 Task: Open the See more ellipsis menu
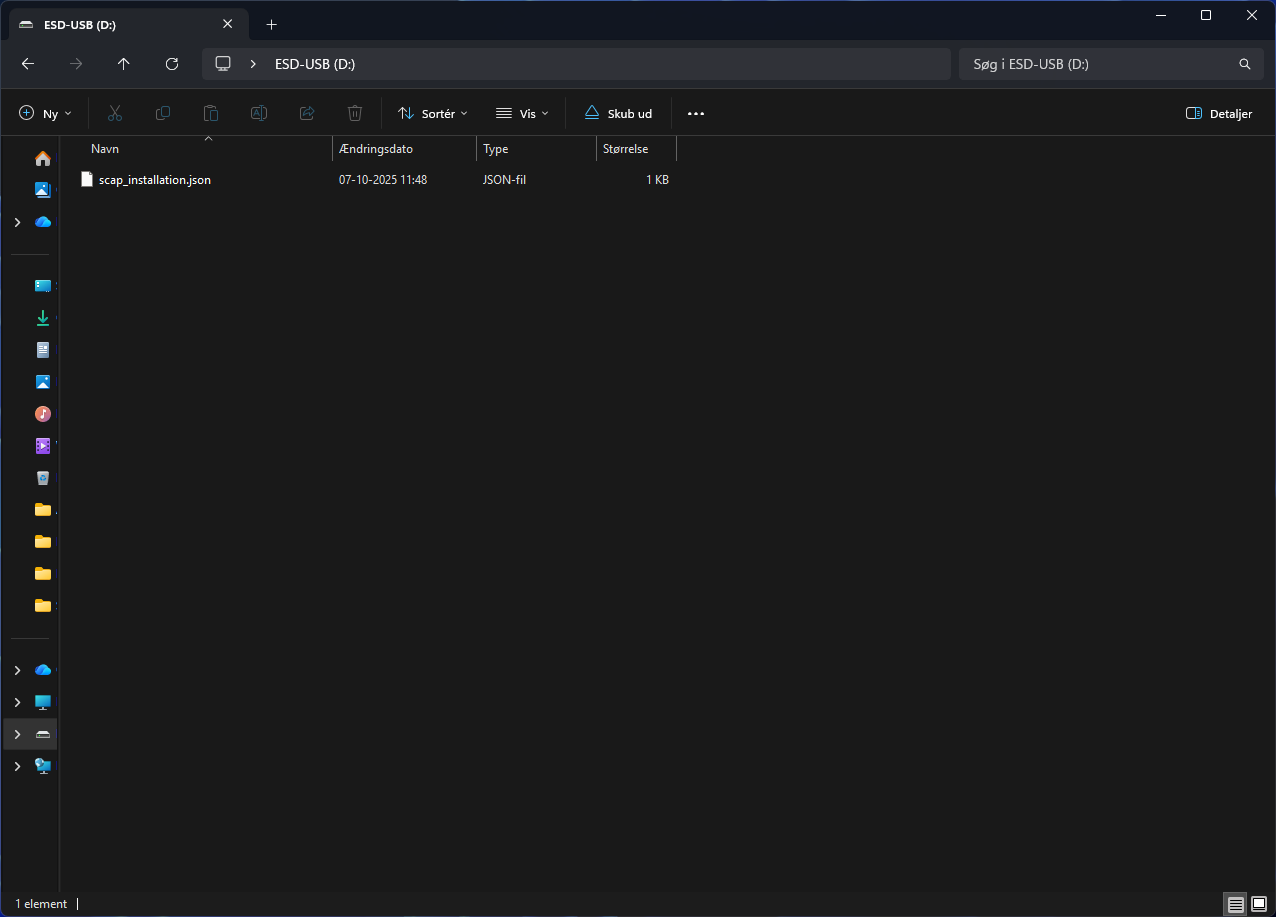pyautogui.click(x=696, y=114)
